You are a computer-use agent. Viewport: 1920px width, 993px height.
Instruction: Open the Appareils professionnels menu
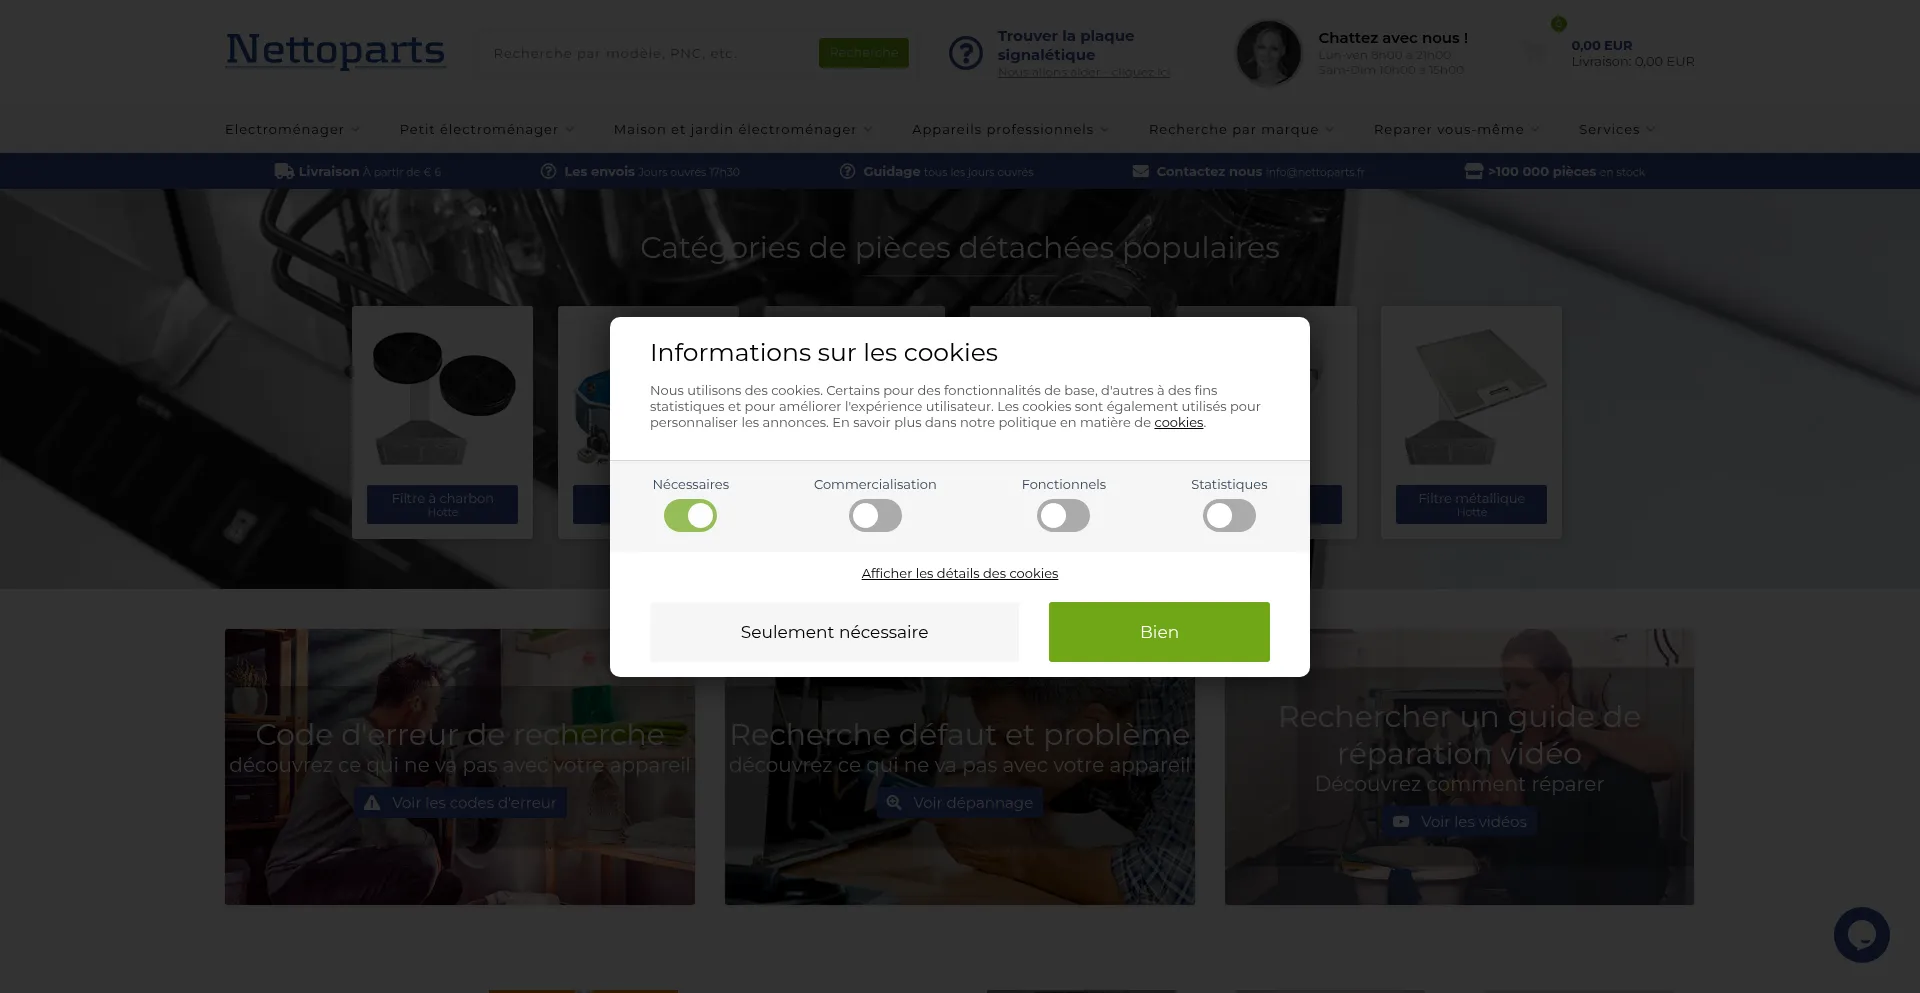[x=1010, y=129]
